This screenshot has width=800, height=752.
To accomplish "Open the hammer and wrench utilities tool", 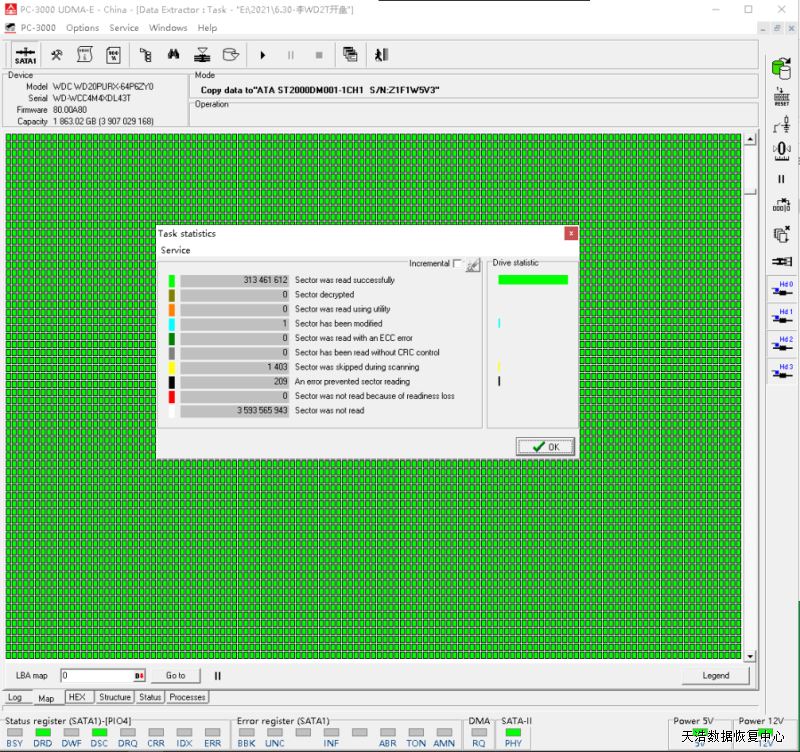I will coord(57,55).
